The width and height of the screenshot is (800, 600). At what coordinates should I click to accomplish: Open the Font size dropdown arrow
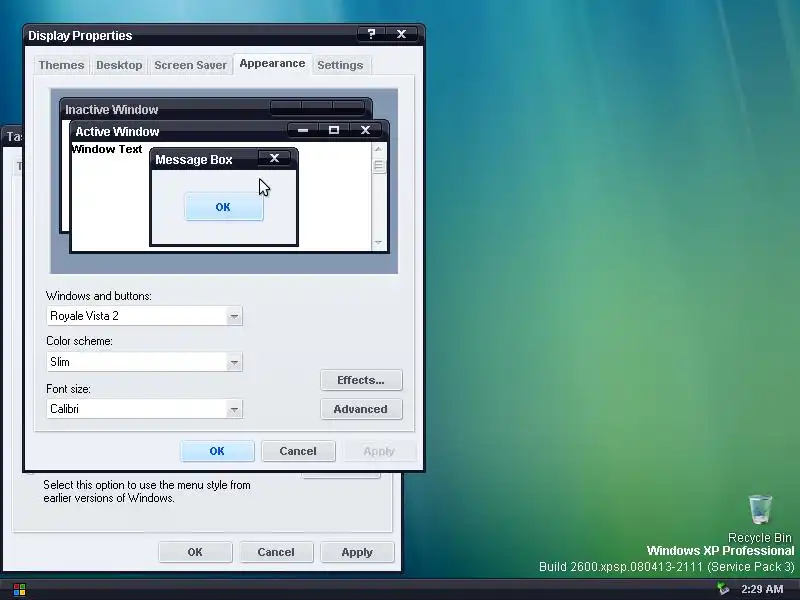pos(234,409)
